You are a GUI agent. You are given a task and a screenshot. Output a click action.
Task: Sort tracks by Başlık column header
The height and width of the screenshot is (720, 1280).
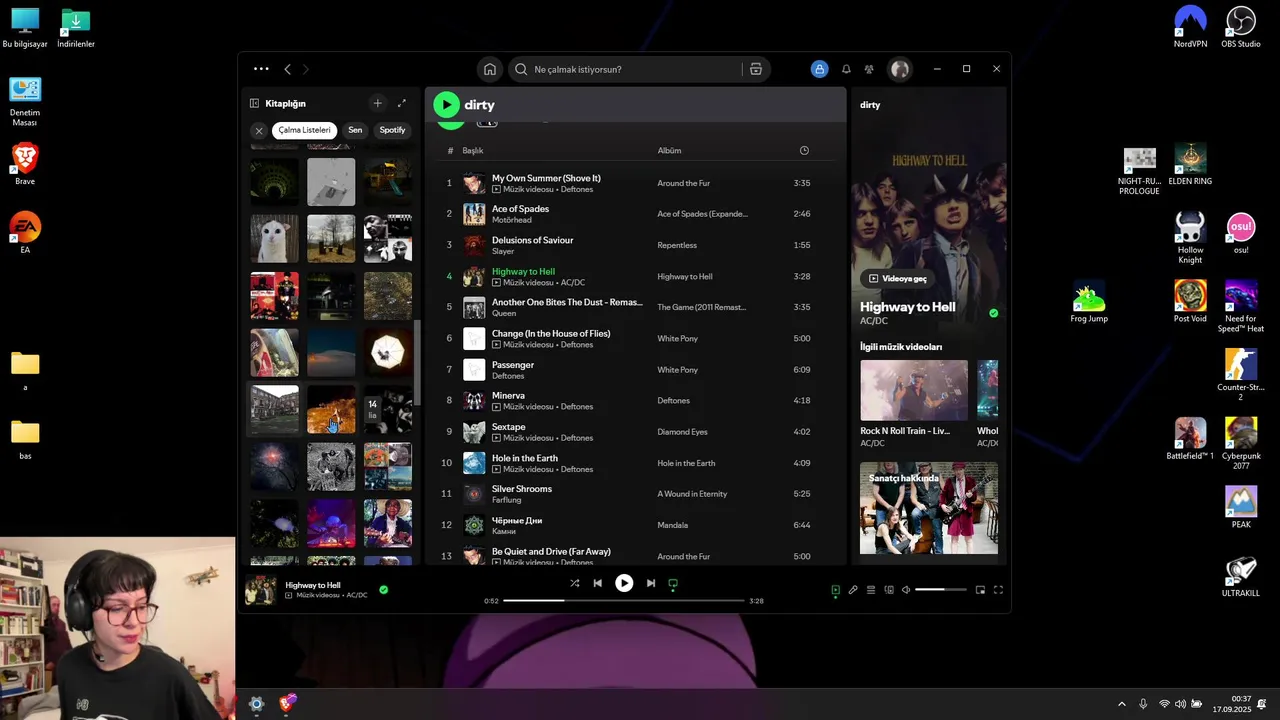pos(473,150)
